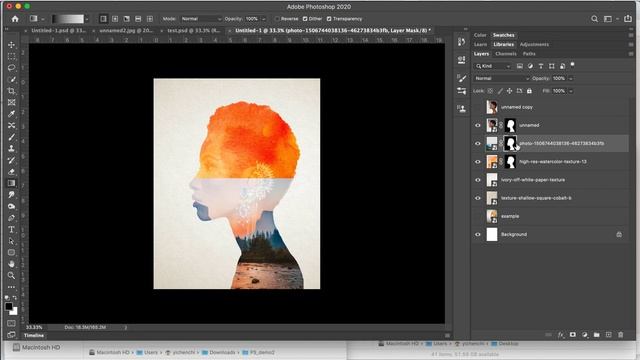Enable the Reverse checkbox

(x=278, y=19)
